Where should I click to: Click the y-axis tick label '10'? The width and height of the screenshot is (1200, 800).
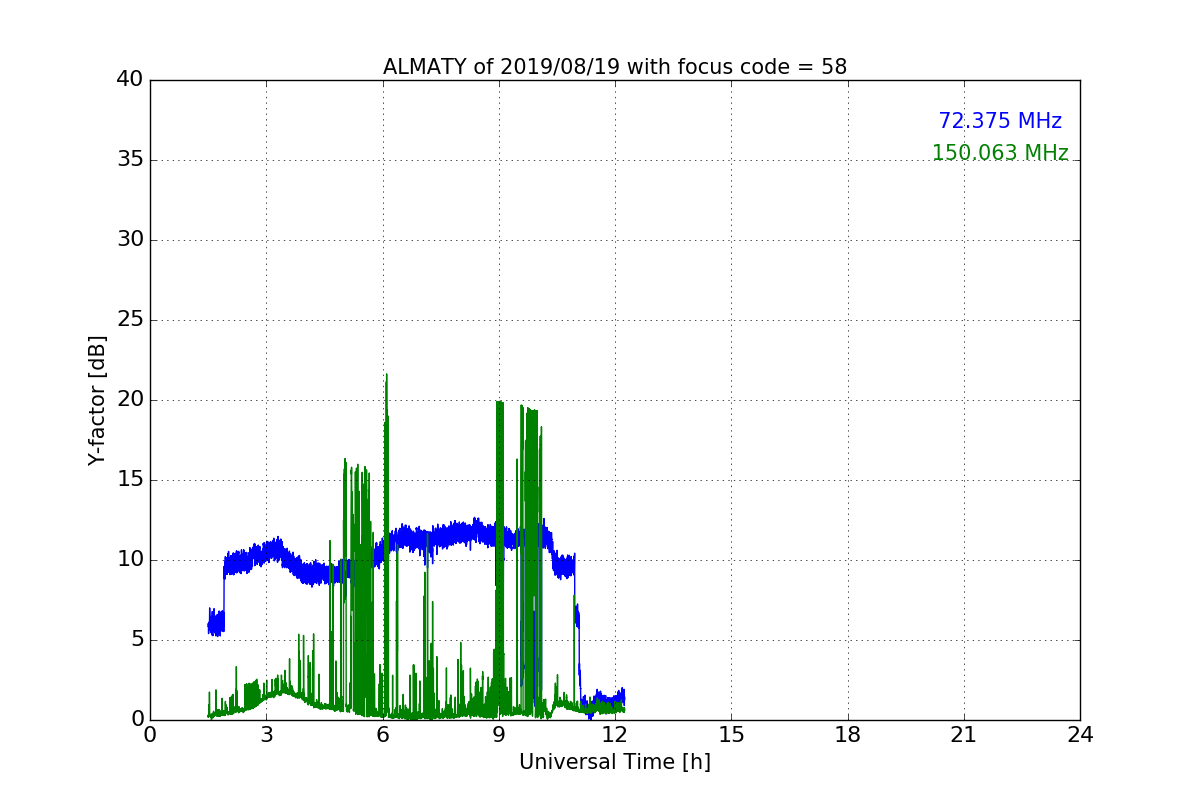pyautogui.click(x=130, y=560)
